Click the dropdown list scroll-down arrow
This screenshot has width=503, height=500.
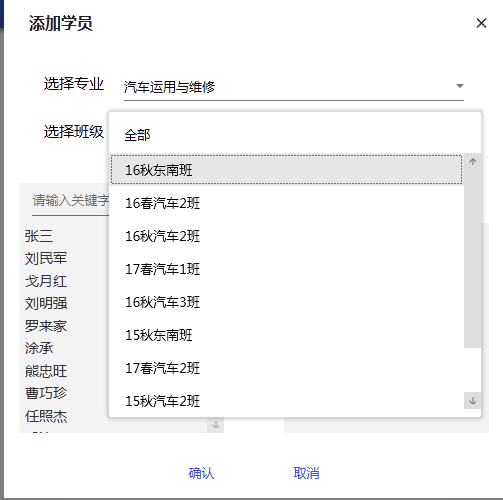pyautogui.click(x=472, y=400)
